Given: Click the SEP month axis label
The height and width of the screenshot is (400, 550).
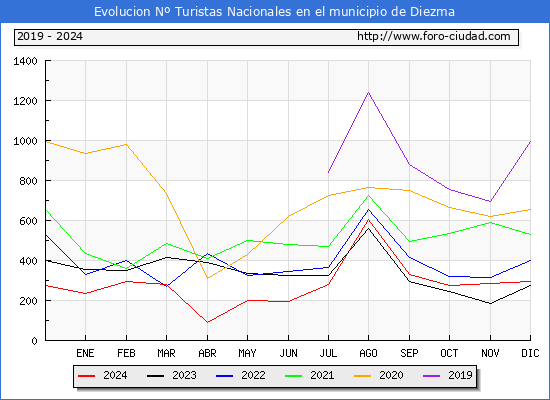Looking at the screenshot, I should 409,353.
